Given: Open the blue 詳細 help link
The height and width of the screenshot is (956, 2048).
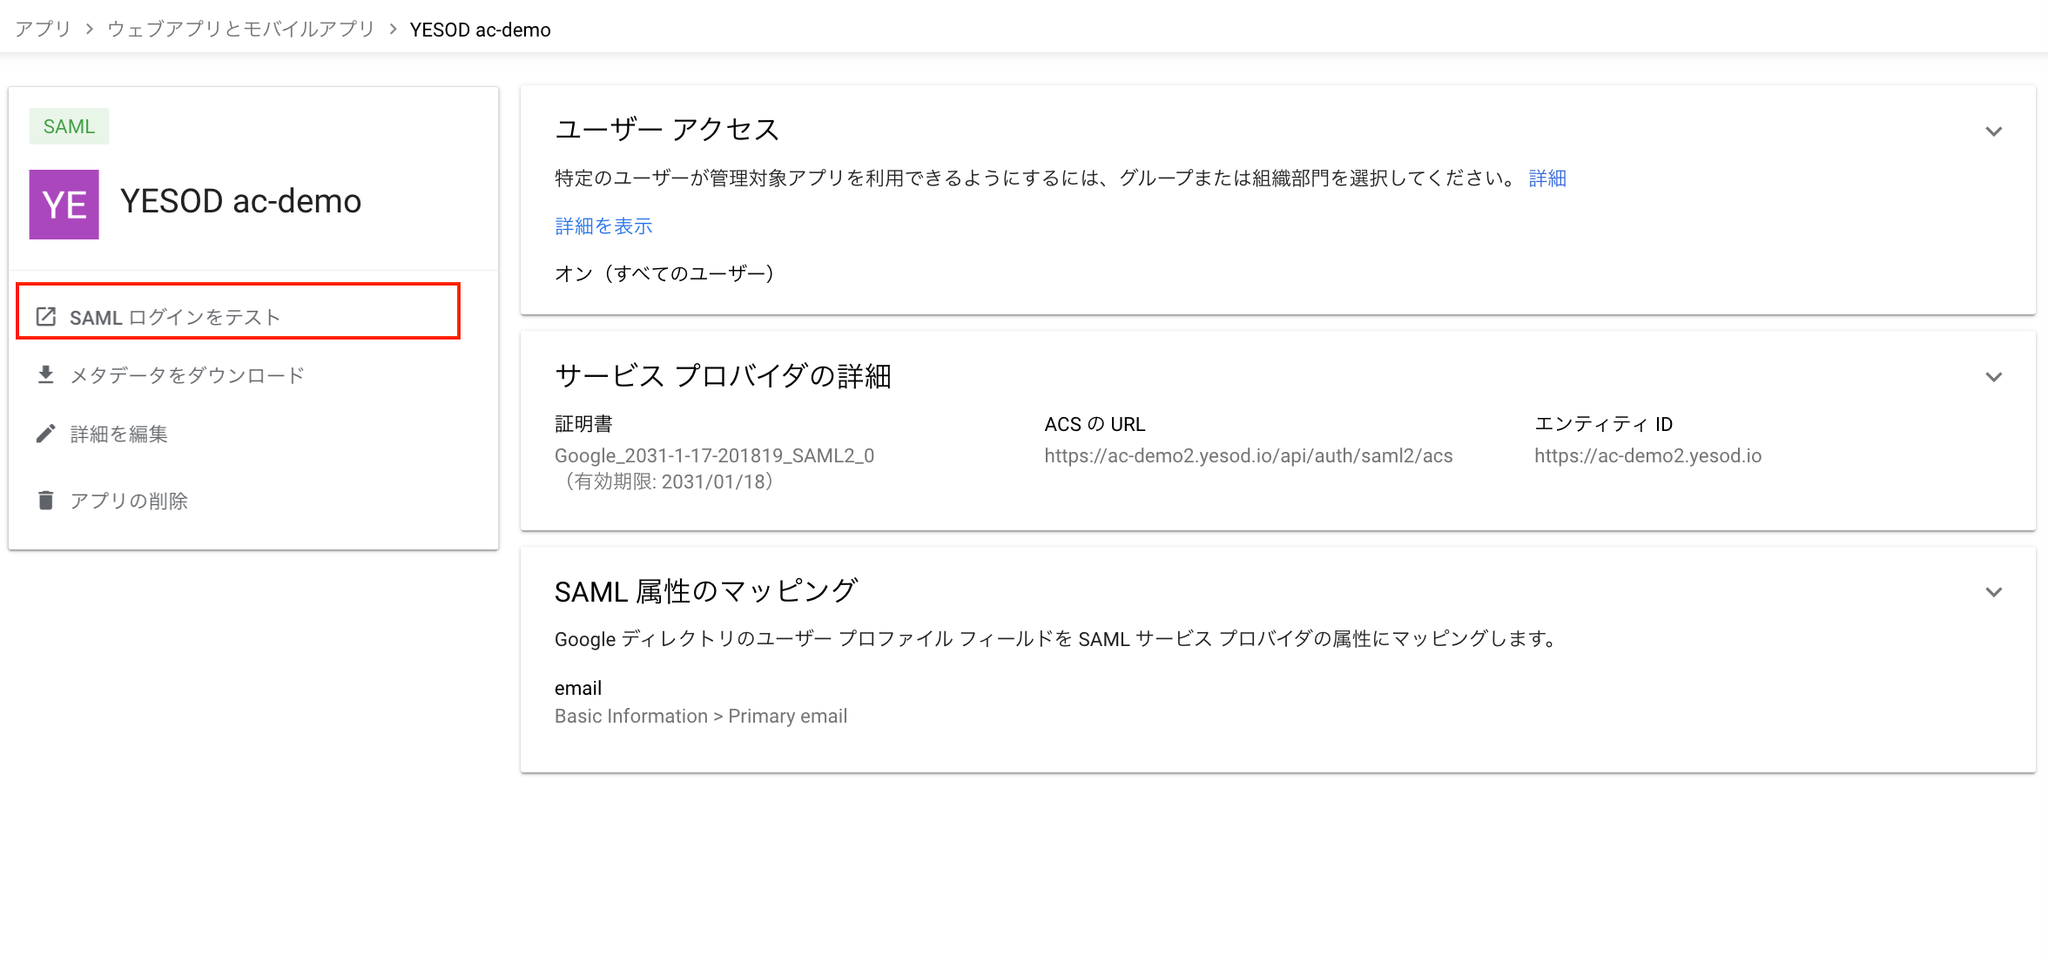Looking at the screenshot, I should coord(1547,178).
